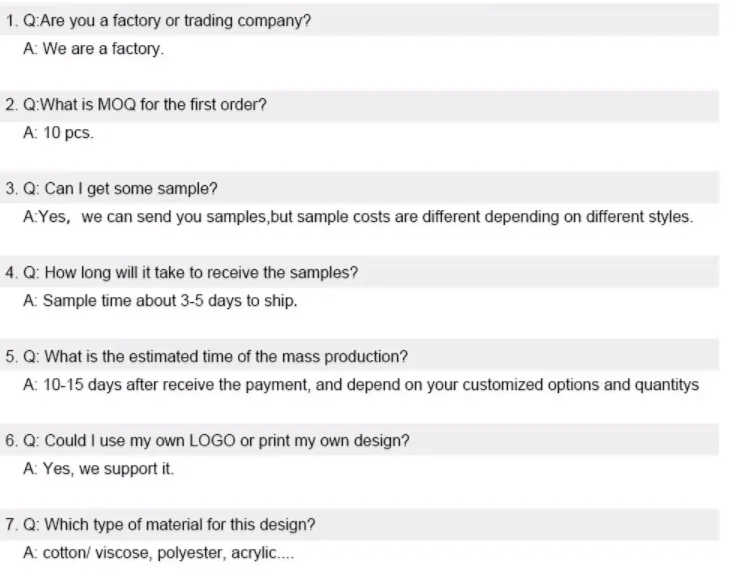Click the '10-15 days after receive the payment' answer
743x569 pixels.
pos(360,385)
